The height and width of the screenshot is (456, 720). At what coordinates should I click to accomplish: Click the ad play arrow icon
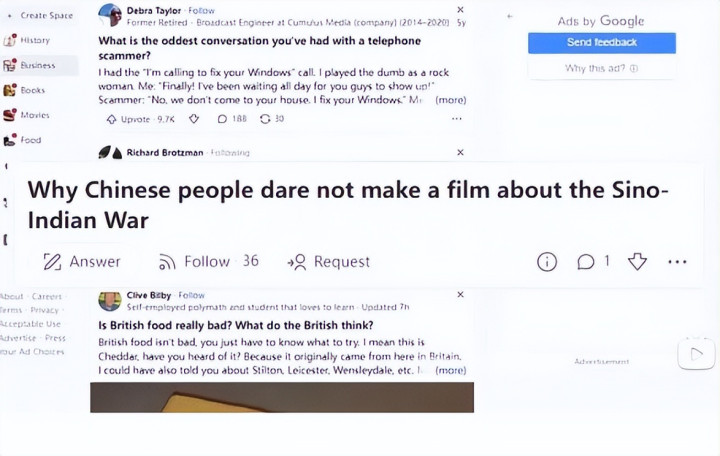click(697, 354)
